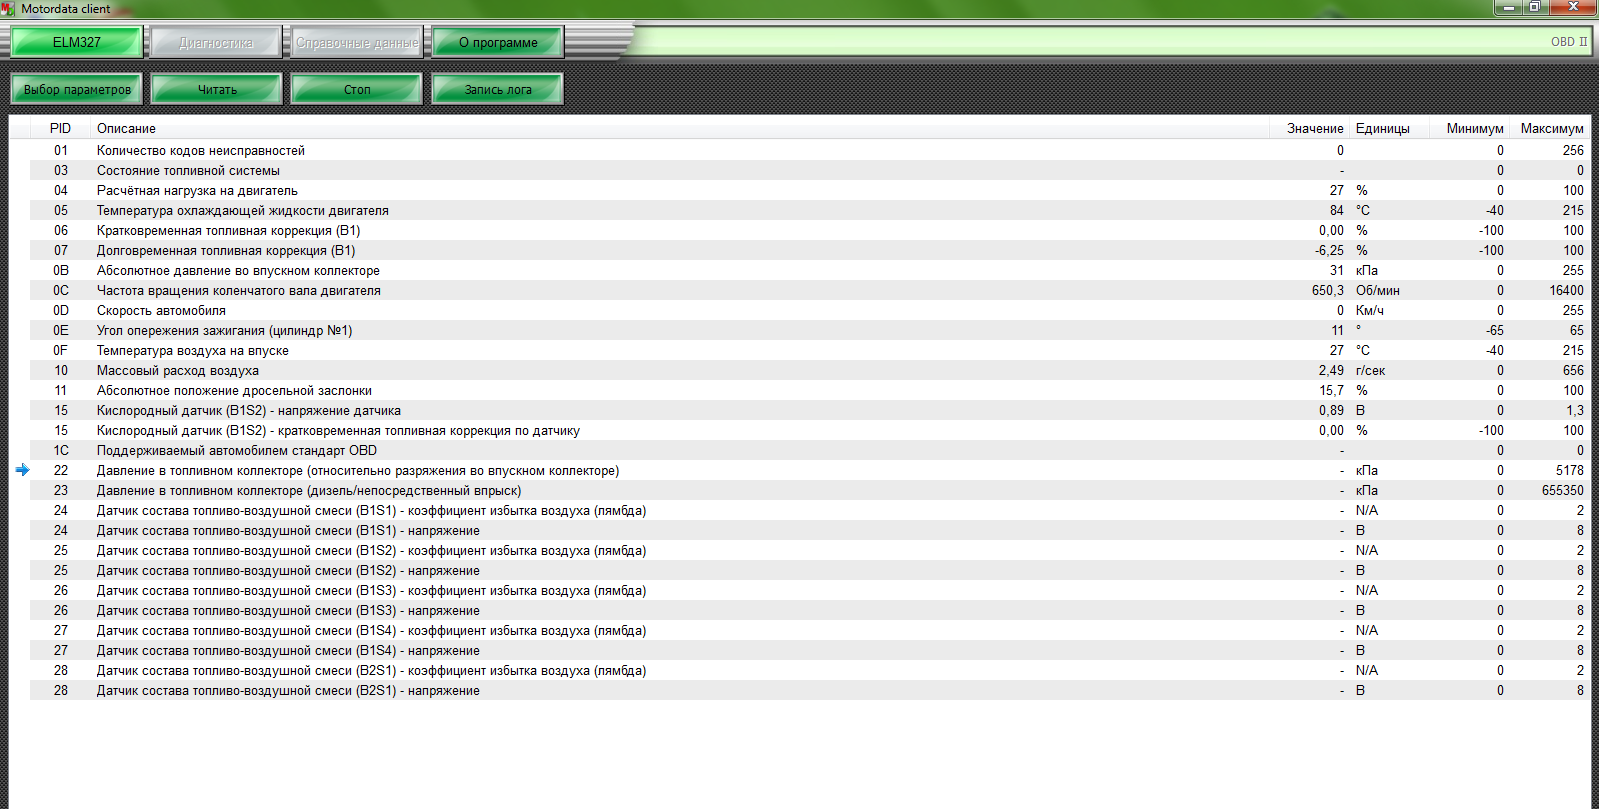Maximize the Motordata client window
The image size is (1599, 809).
click(1534, 7)
